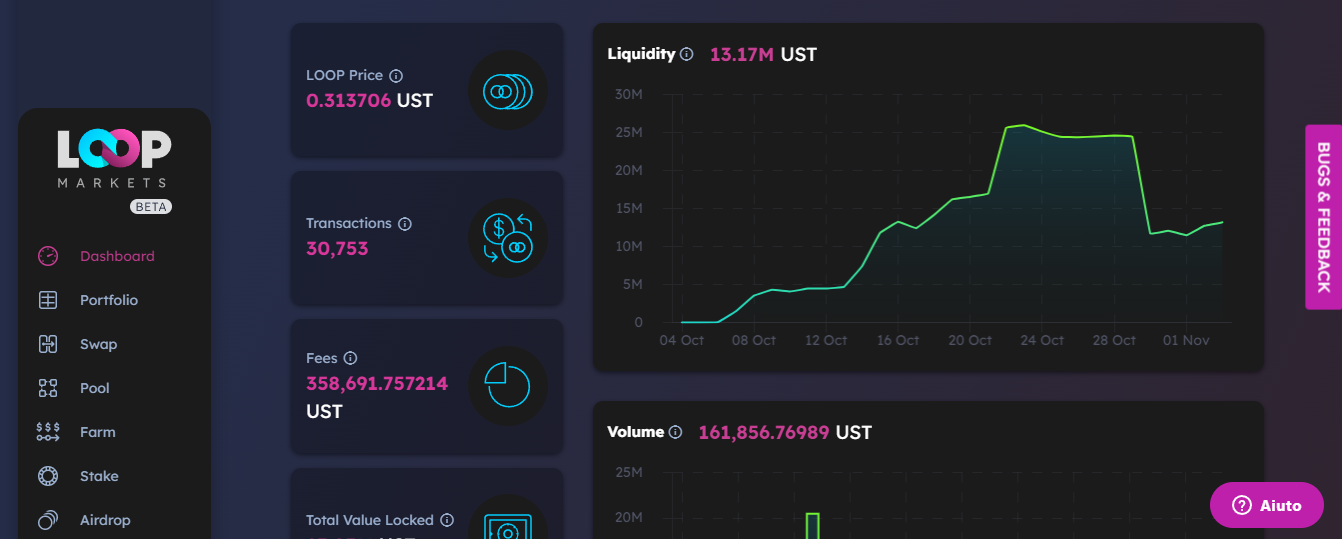Click the Volume chart title
Image resolution: width=1342 pixels, height=539 pixels.
click(x=635, y=432)
